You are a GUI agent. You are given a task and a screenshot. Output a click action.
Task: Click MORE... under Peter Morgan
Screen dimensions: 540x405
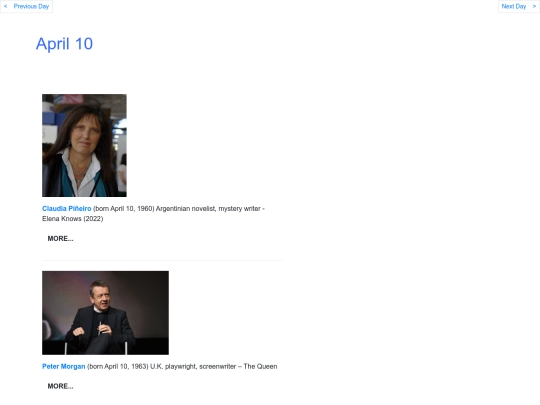pyautogui.click(x=60, y=386)
